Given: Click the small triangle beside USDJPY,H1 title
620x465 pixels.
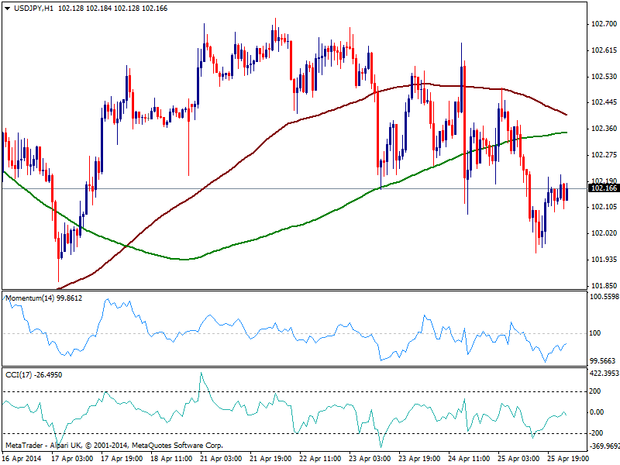Looking at the screenshot, I should pyautogui.click(x=6, y=9).
